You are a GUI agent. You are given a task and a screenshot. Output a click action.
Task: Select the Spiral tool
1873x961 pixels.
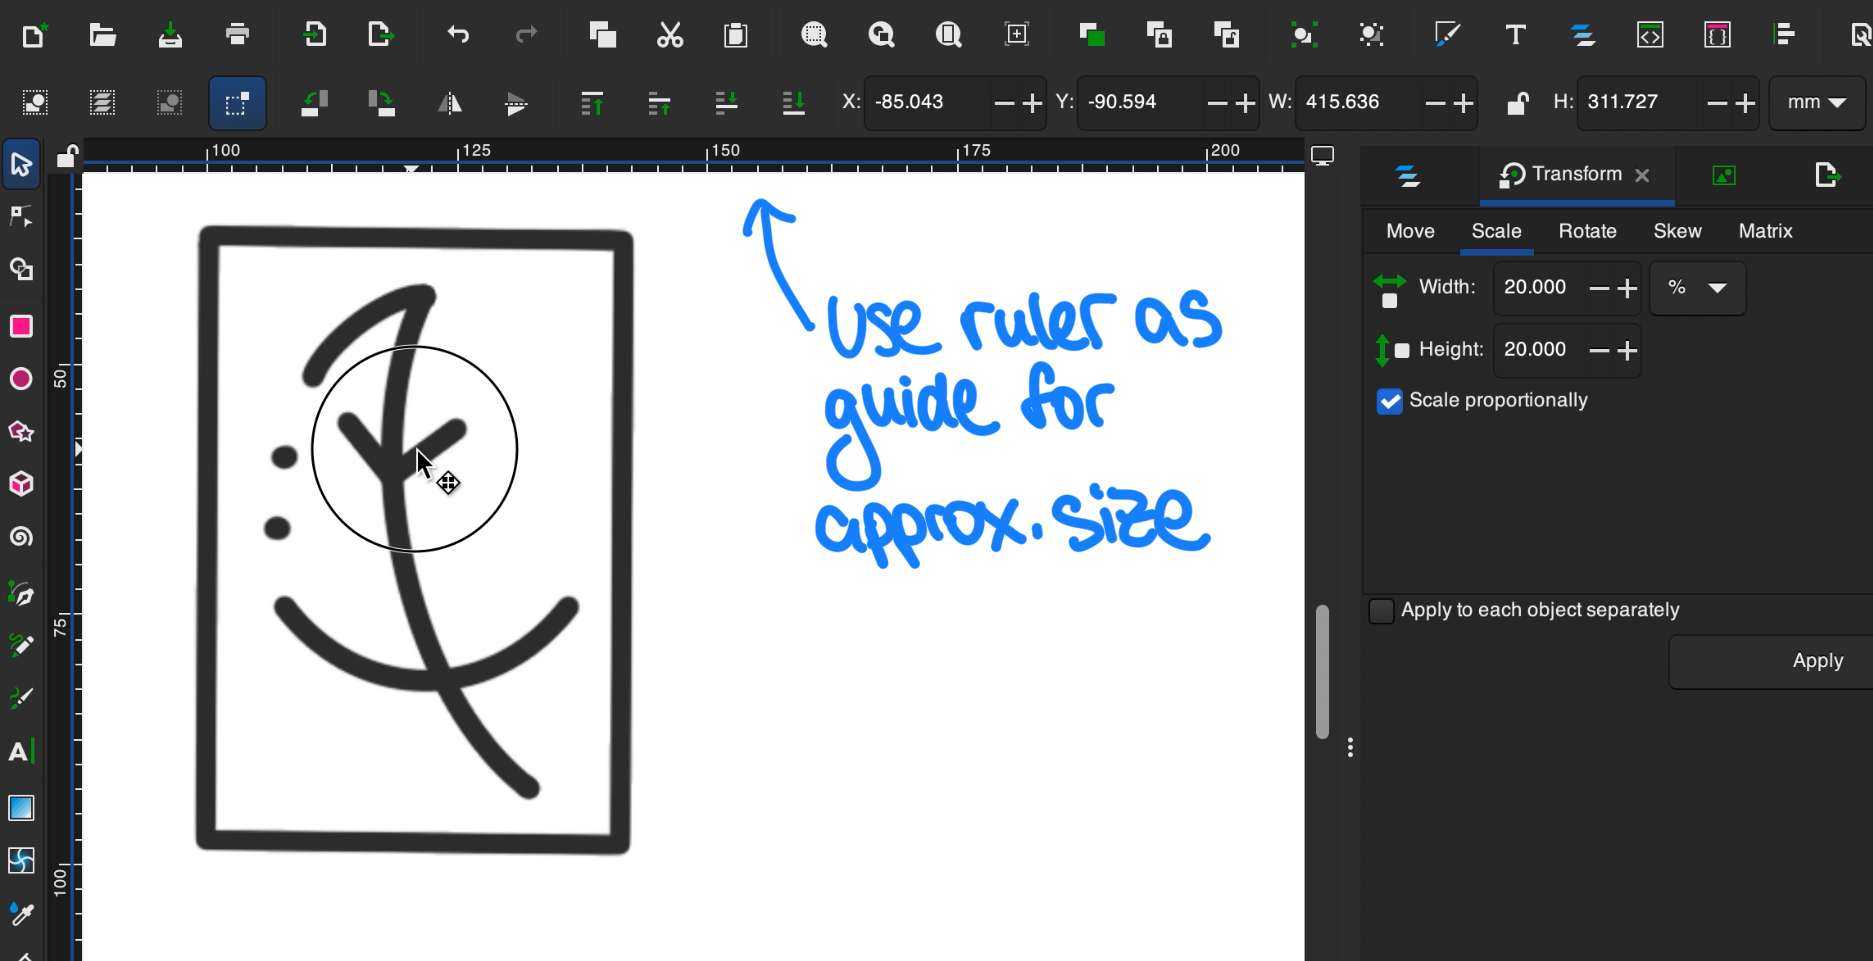[21, 537]
